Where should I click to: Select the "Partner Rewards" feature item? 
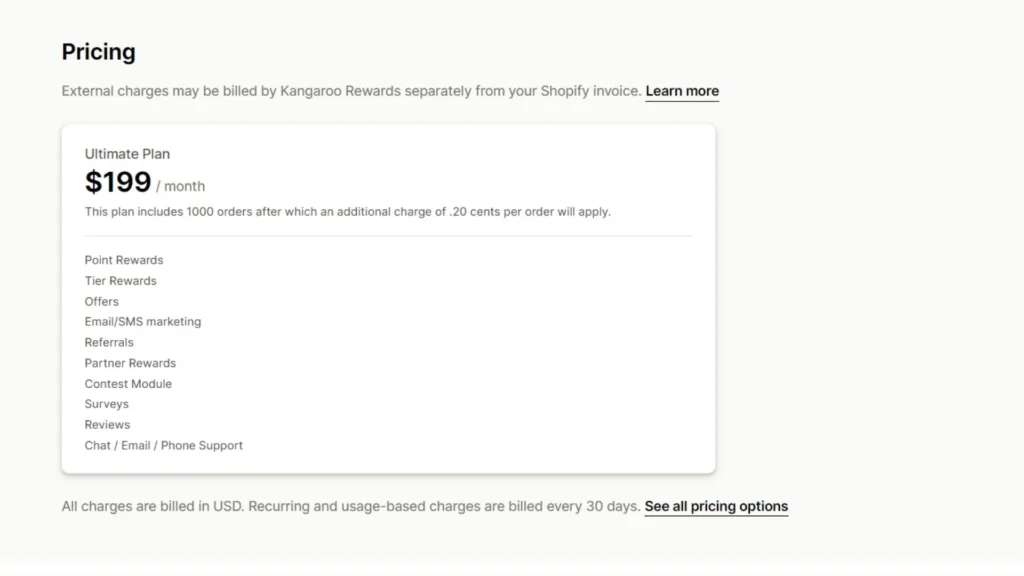pos(130,363)
